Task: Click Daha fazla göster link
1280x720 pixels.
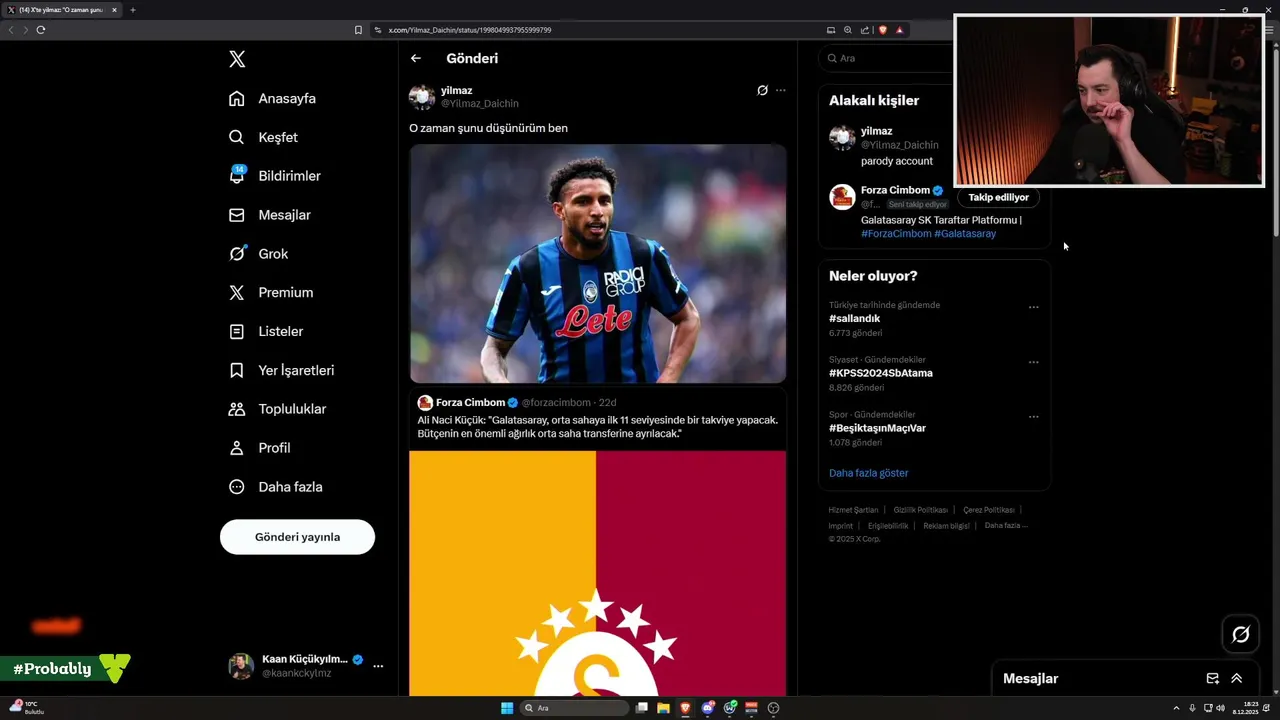Action: coord(868,473)
